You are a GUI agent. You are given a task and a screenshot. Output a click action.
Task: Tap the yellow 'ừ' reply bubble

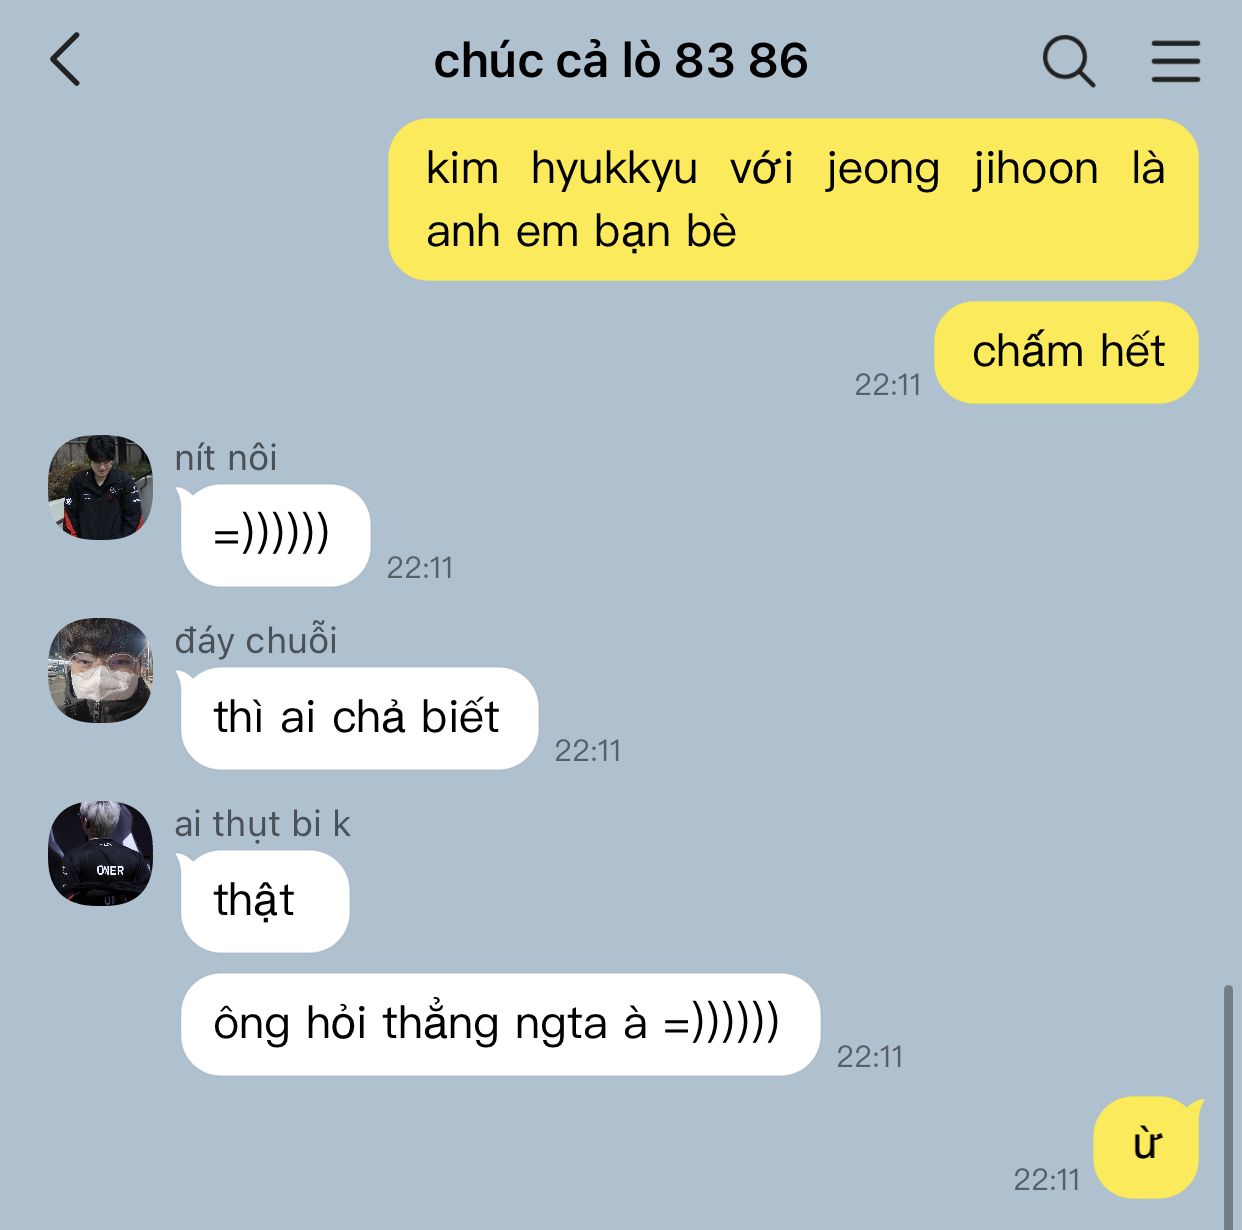[1147, 1146]
